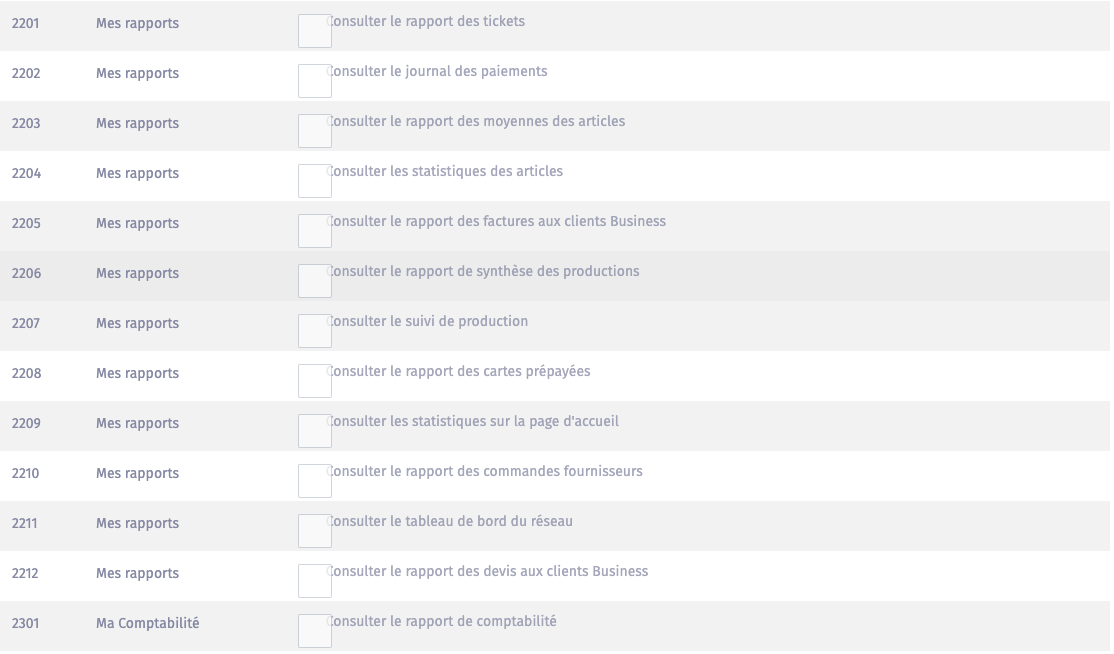Tick the 'rapport des commandes fournisseurs' checkbox
Viewport: 1114px width, 654px height.
click(315, 481)
